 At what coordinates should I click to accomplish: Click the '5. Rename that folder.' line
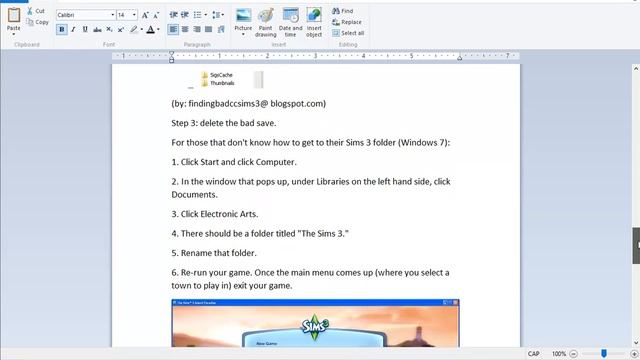[x=214, y=253]
